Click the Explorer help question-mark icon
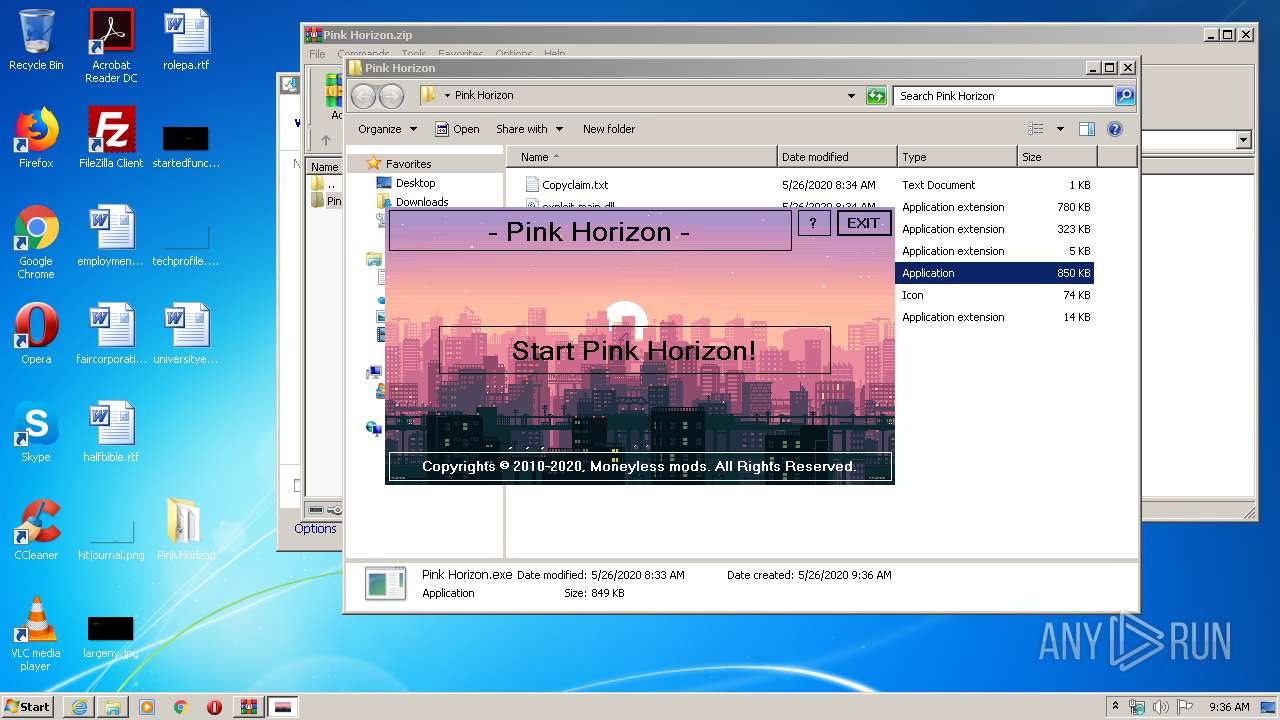Image resolution: width=1280 pixels, height=720 pixels. click(1115, 129)
